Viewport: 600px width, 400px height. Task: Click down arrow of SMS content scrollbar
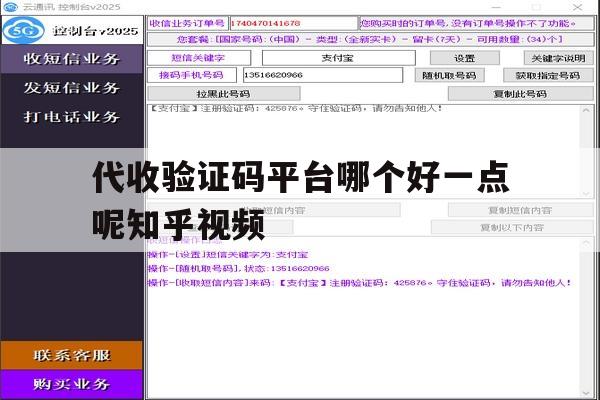pyautogui.click(x=586, y=194)
